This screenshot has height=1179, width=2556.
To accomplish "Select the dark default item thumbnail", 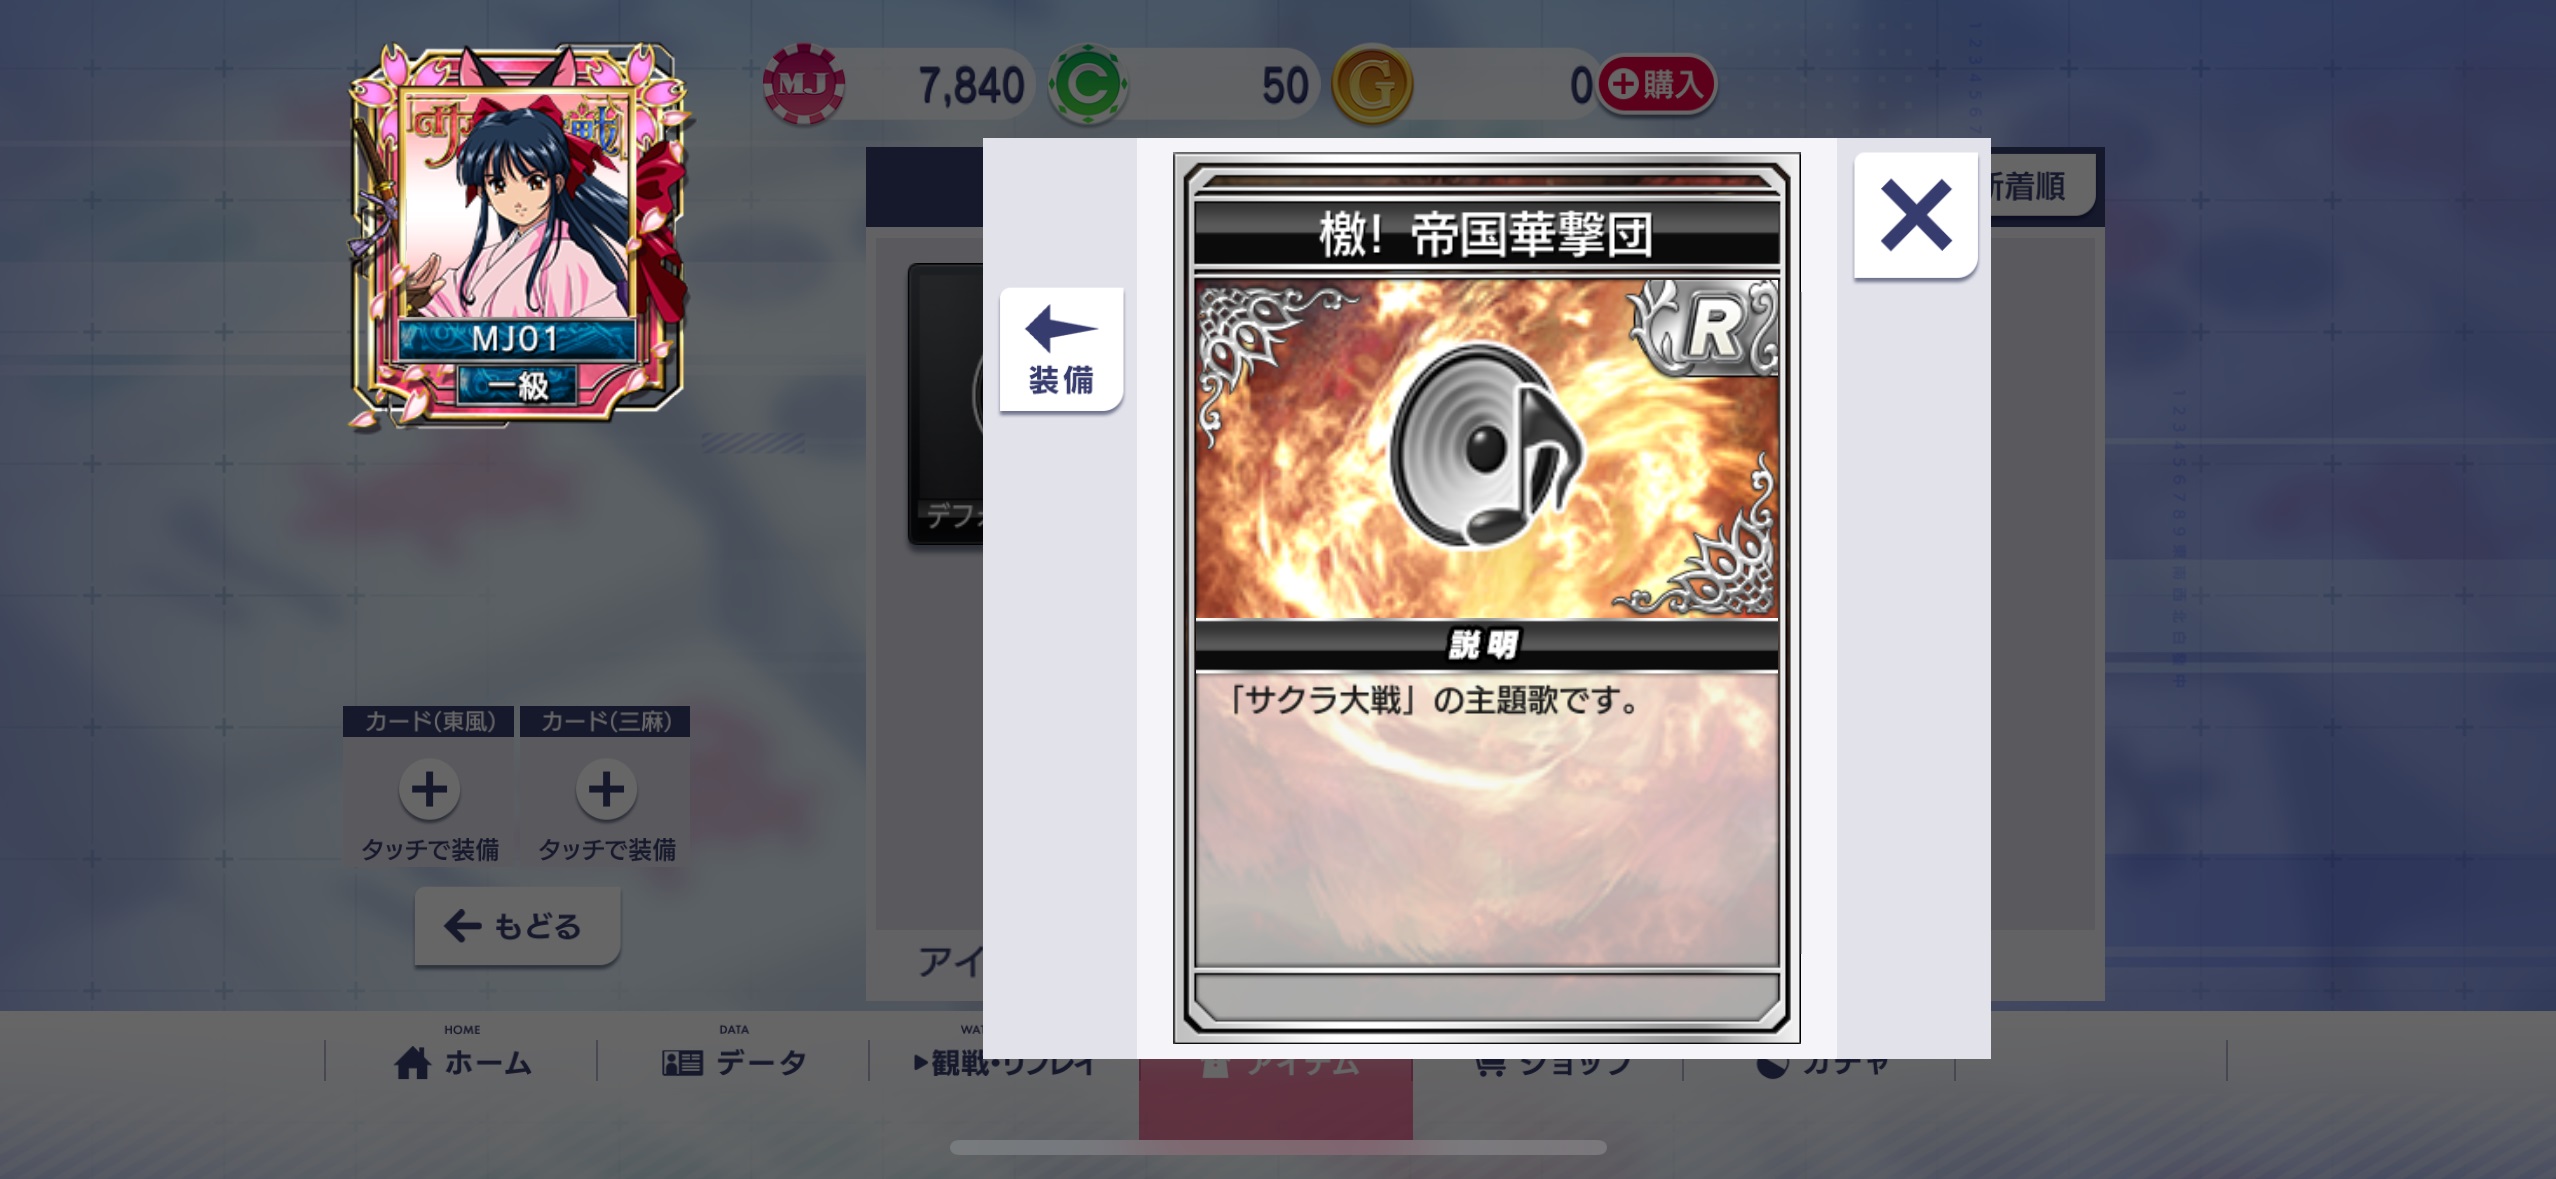I will pos(946,404).
